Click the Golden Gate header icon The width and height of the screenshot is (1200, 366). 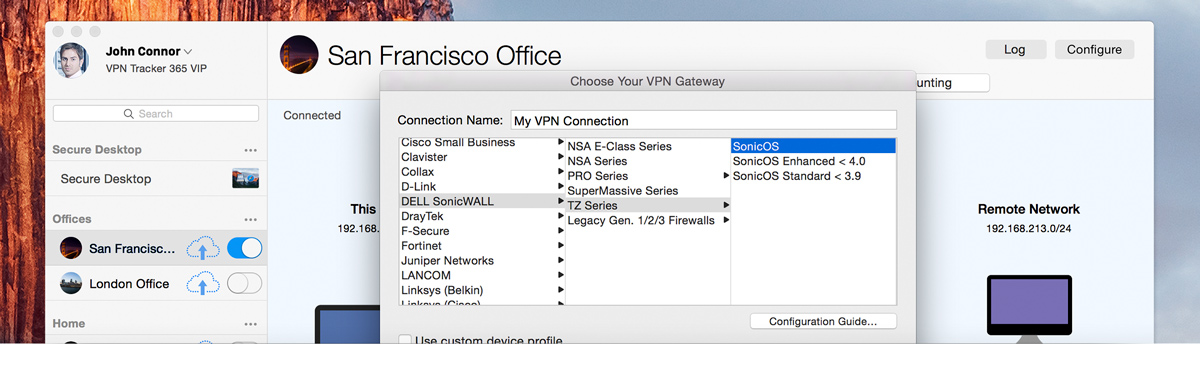tap(299, 54)
